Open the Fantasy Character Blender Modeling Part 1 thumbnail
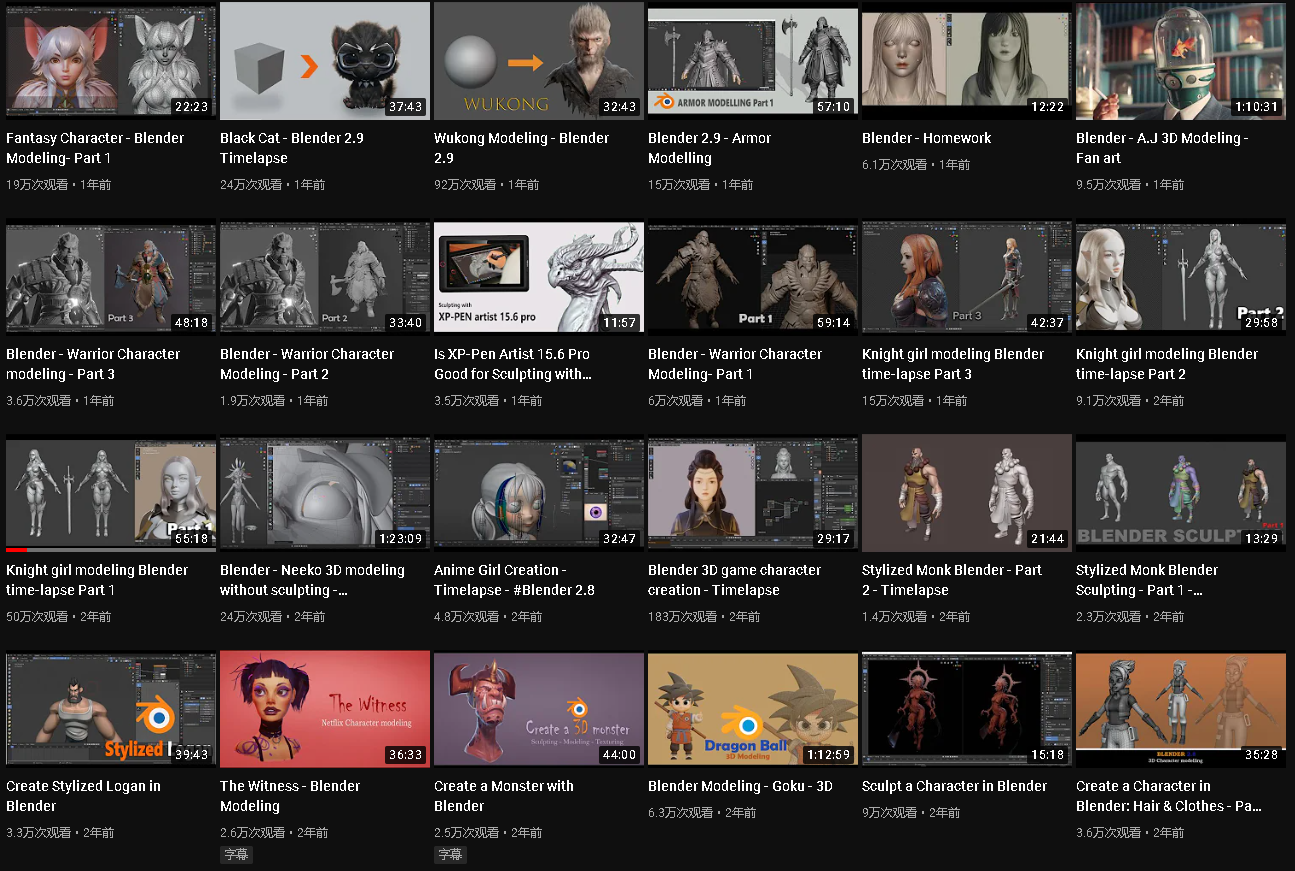1295x871 pixels. [x=111, y=60]
